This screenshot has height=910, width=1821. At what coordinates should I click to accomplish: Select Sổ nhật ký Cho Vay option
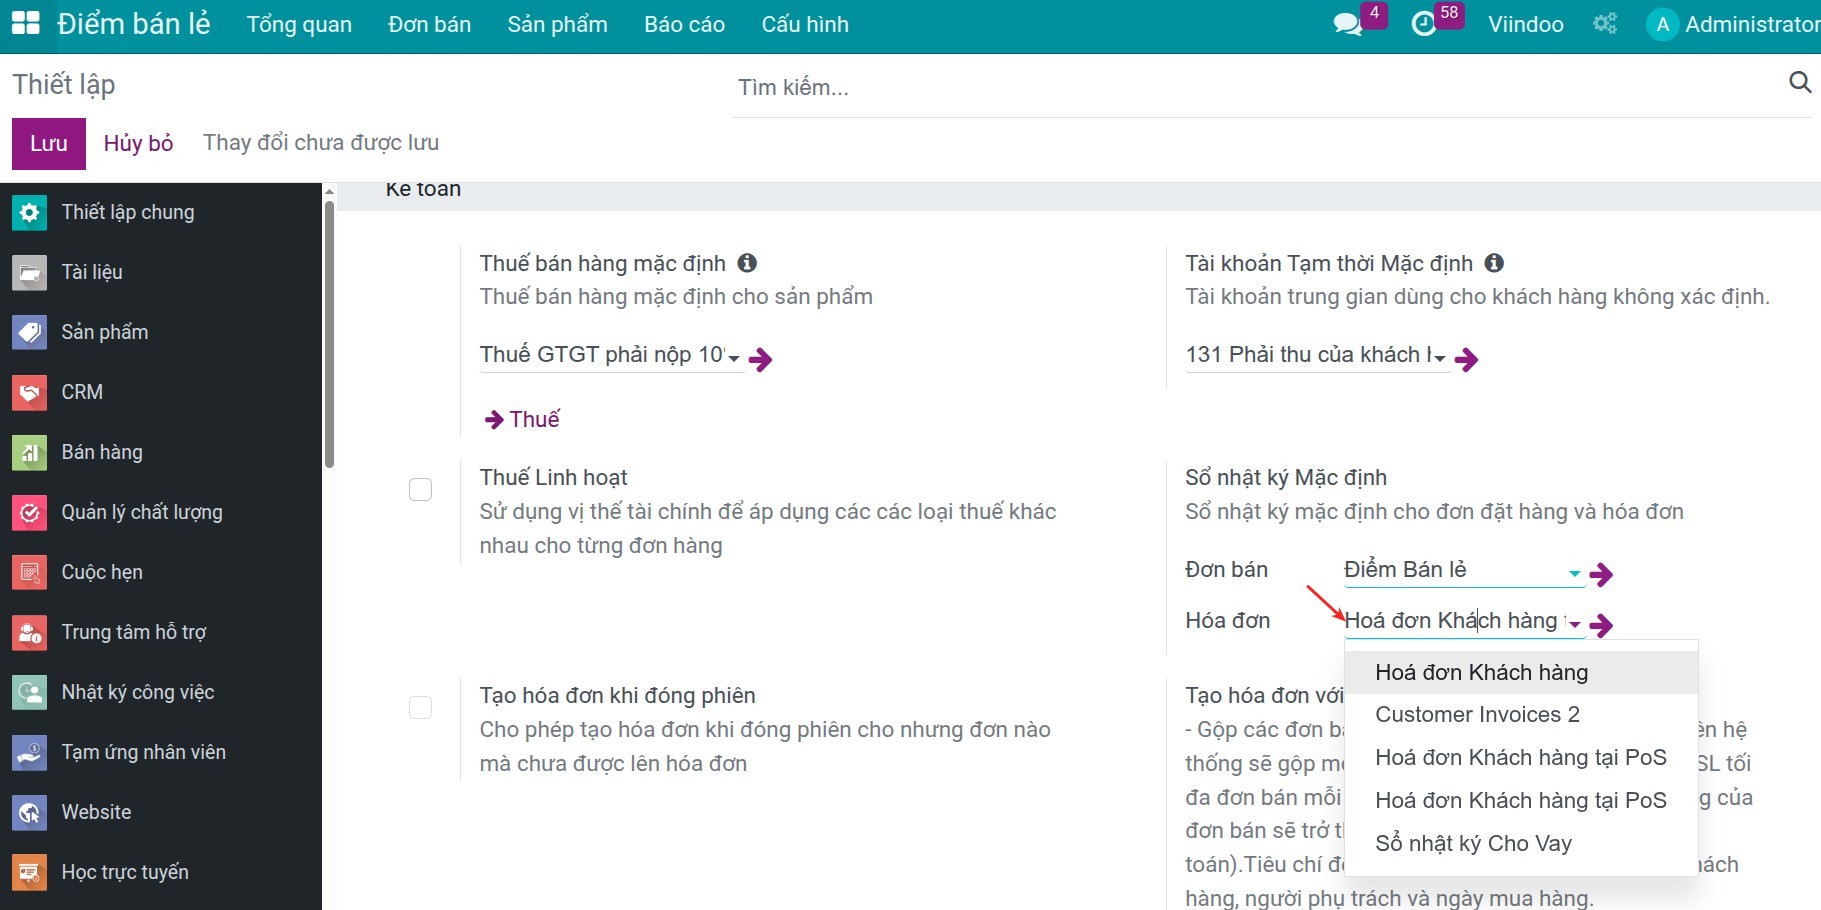(x=1521, y=843)
